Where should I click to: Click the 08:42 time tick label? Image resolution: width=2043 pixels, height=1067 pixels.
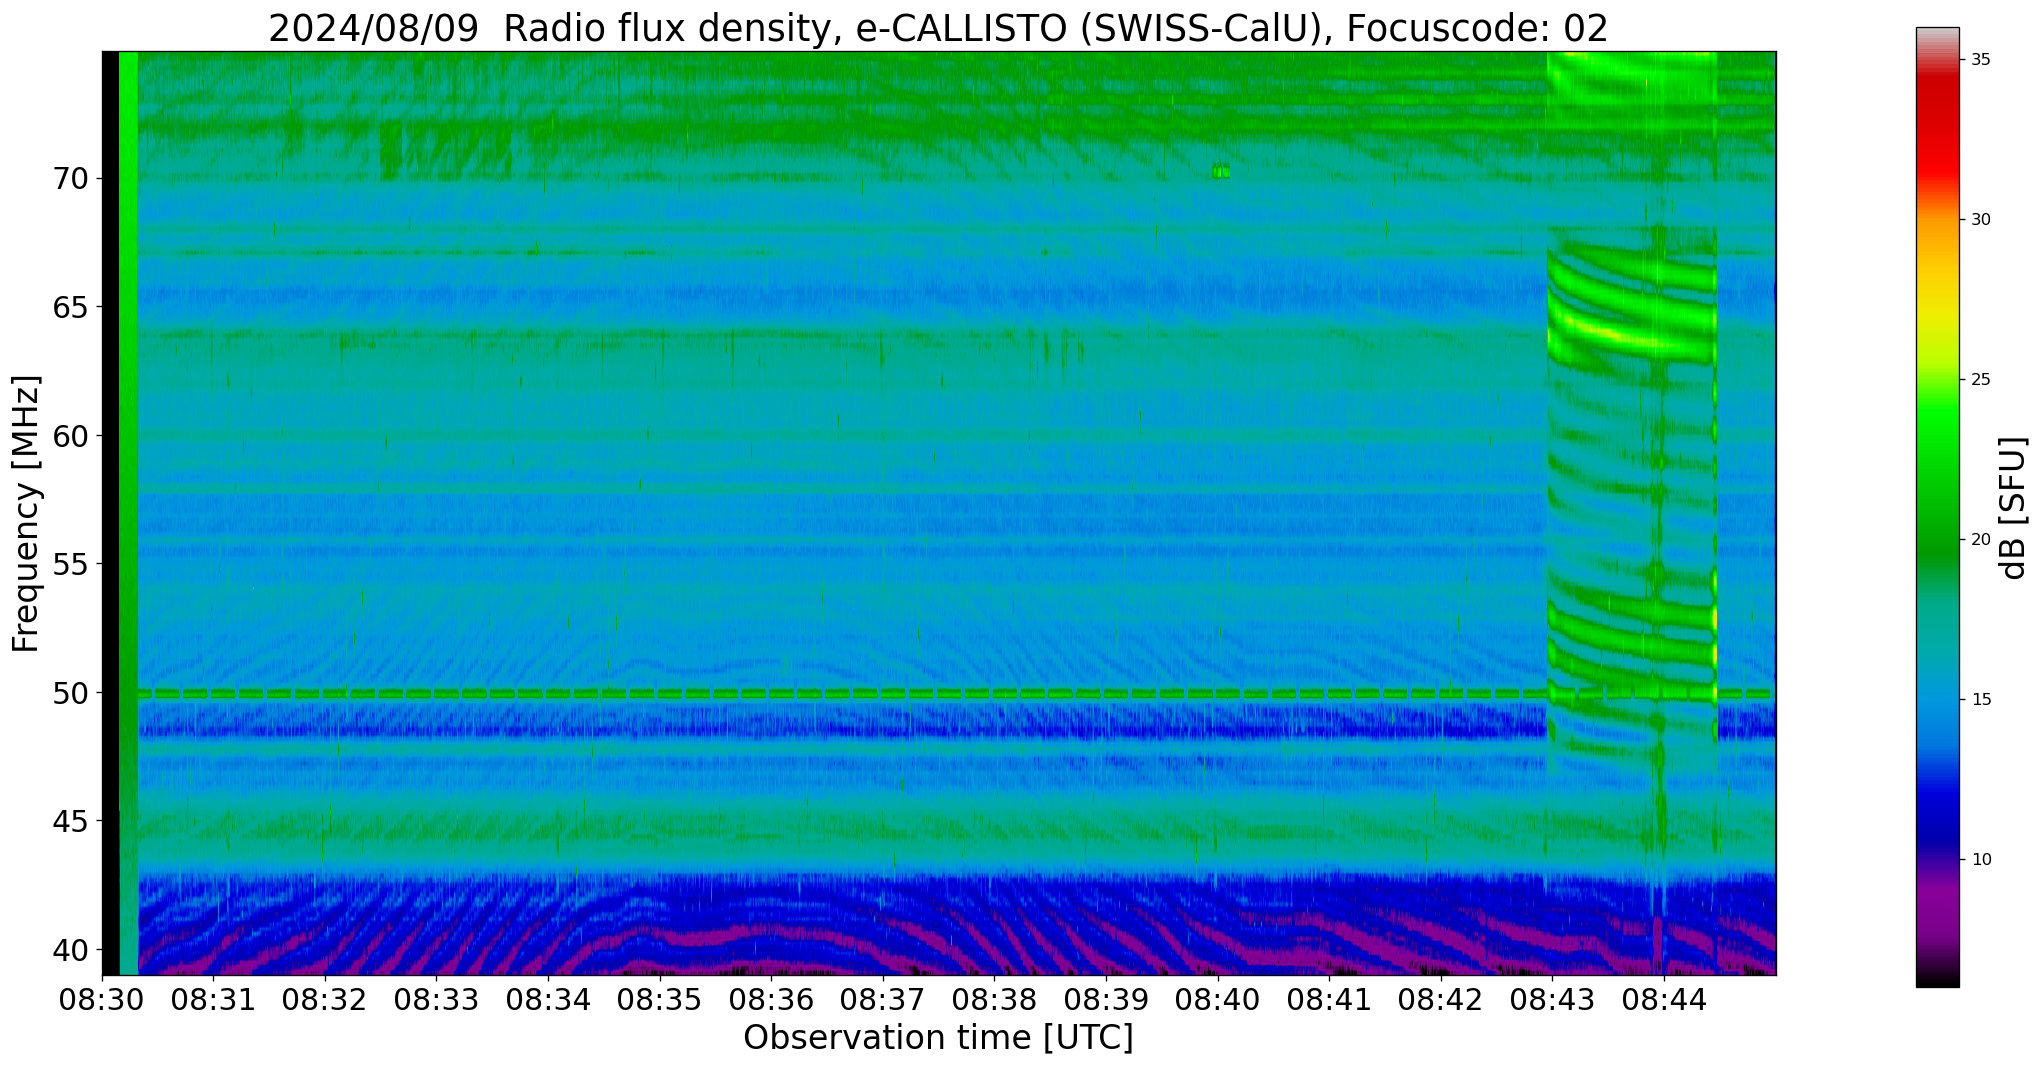point(1440,1000)
